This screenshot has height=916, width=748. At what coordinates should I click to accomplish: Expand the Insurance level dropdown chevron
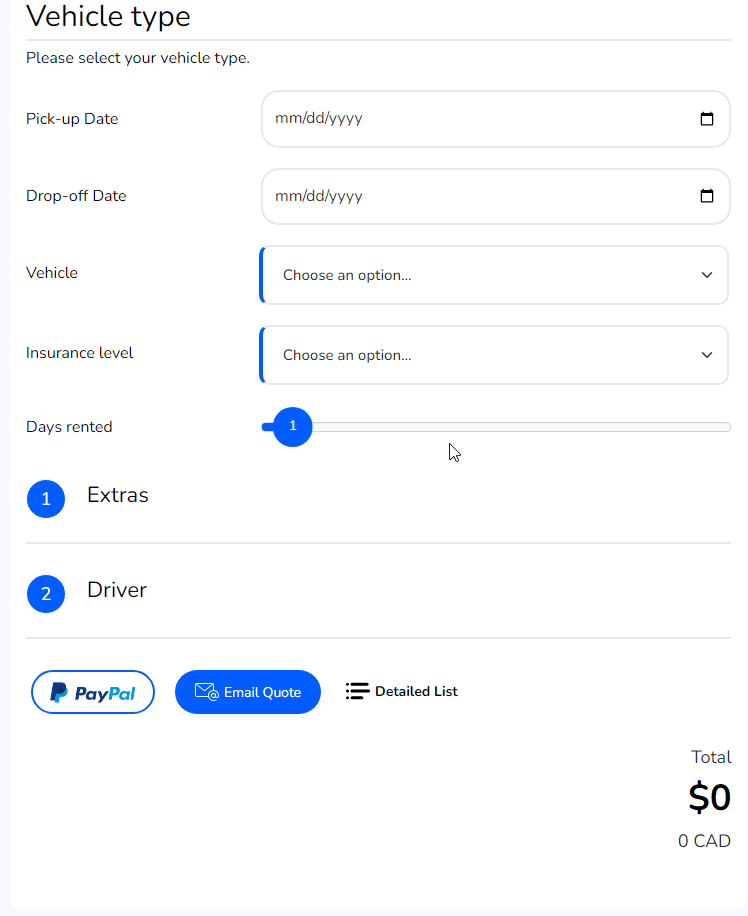point(707,355)
